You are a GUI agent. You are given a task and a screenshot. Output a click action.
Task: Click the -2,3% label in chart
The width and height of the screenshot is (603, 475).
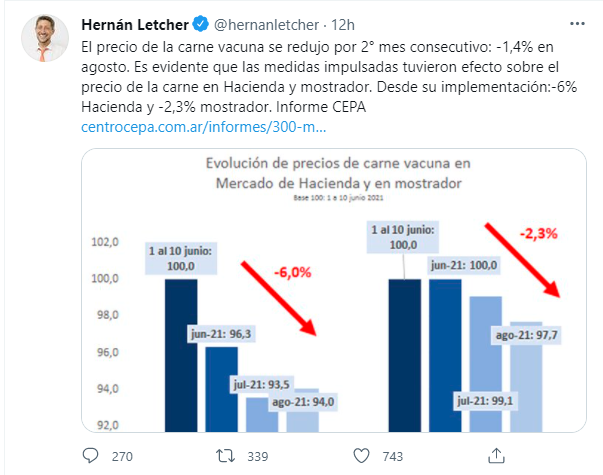(538, 233)
